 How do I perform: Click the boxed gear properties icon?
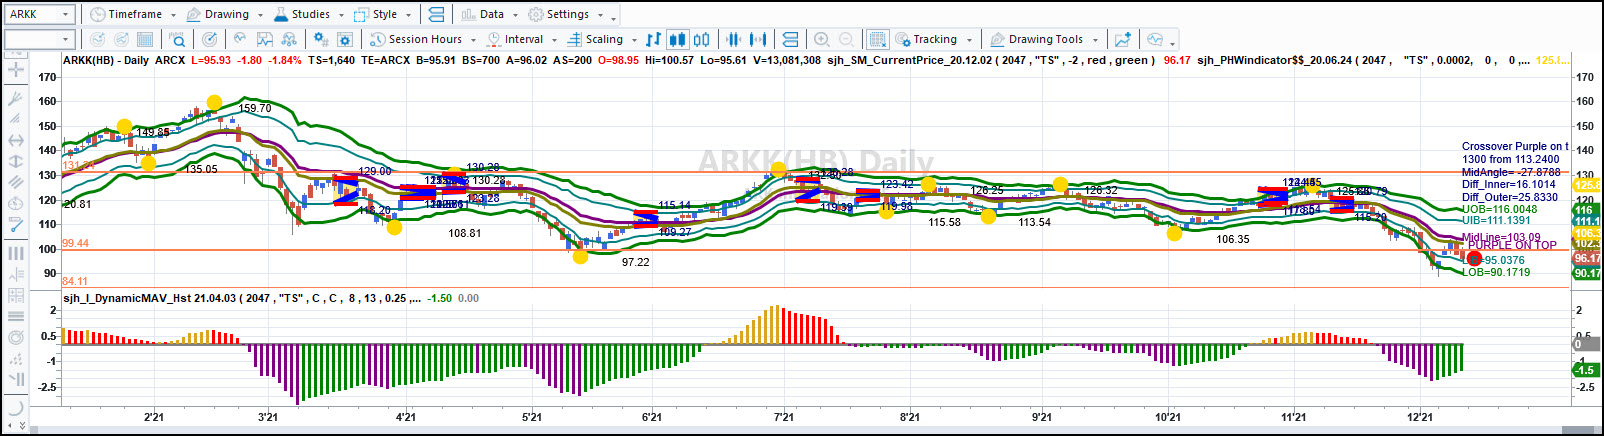345,39
